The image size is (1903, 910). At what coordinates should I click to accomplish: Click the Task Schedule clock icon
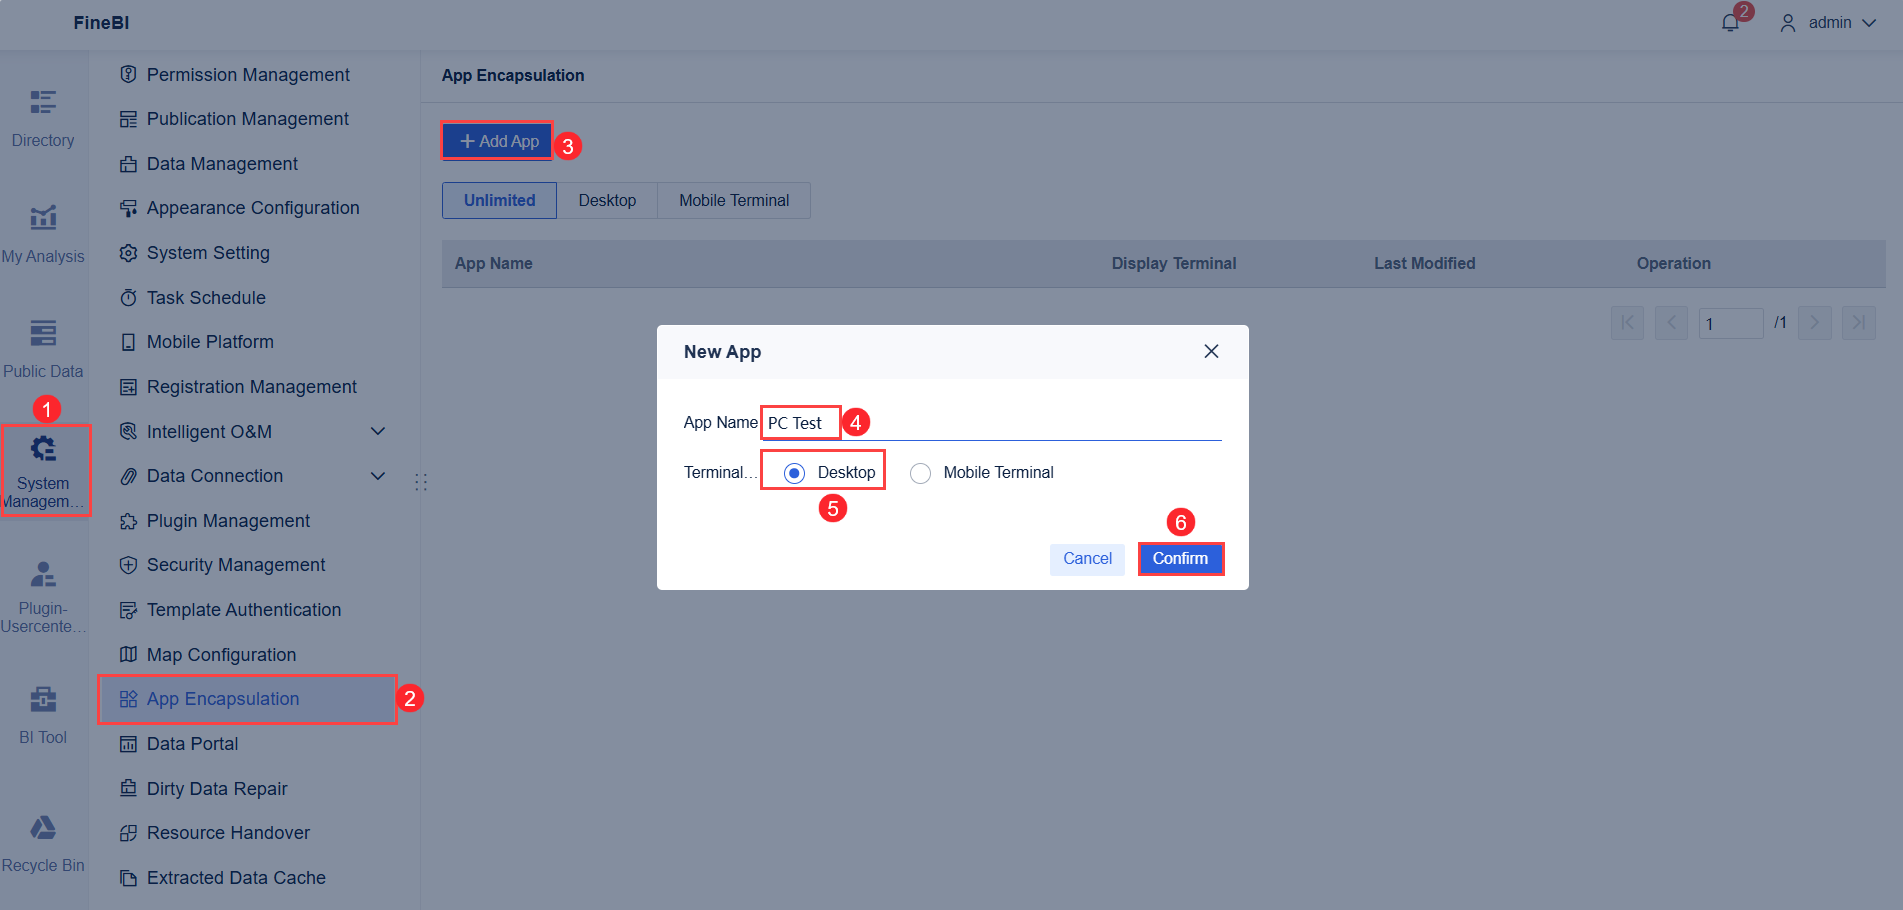128,298
